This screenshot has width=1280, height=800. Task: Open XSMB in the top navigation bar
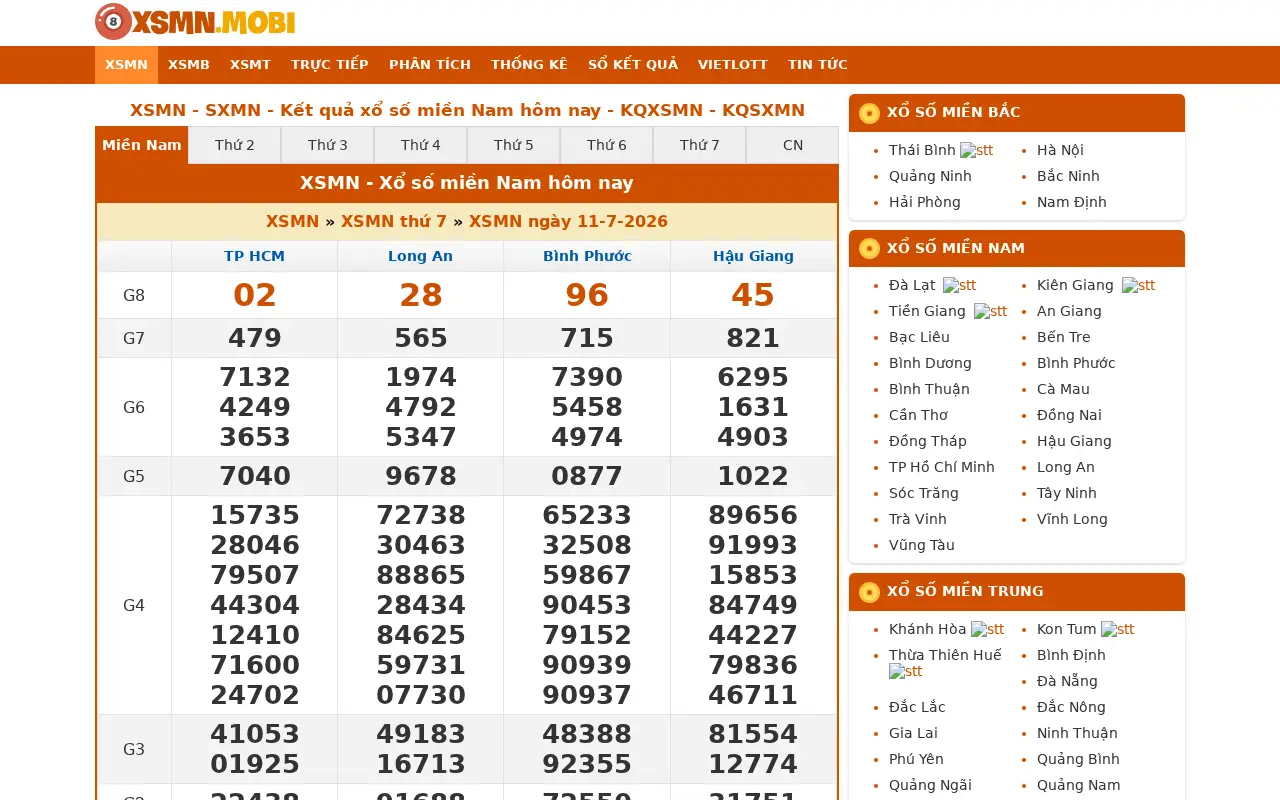click(189, 65)
